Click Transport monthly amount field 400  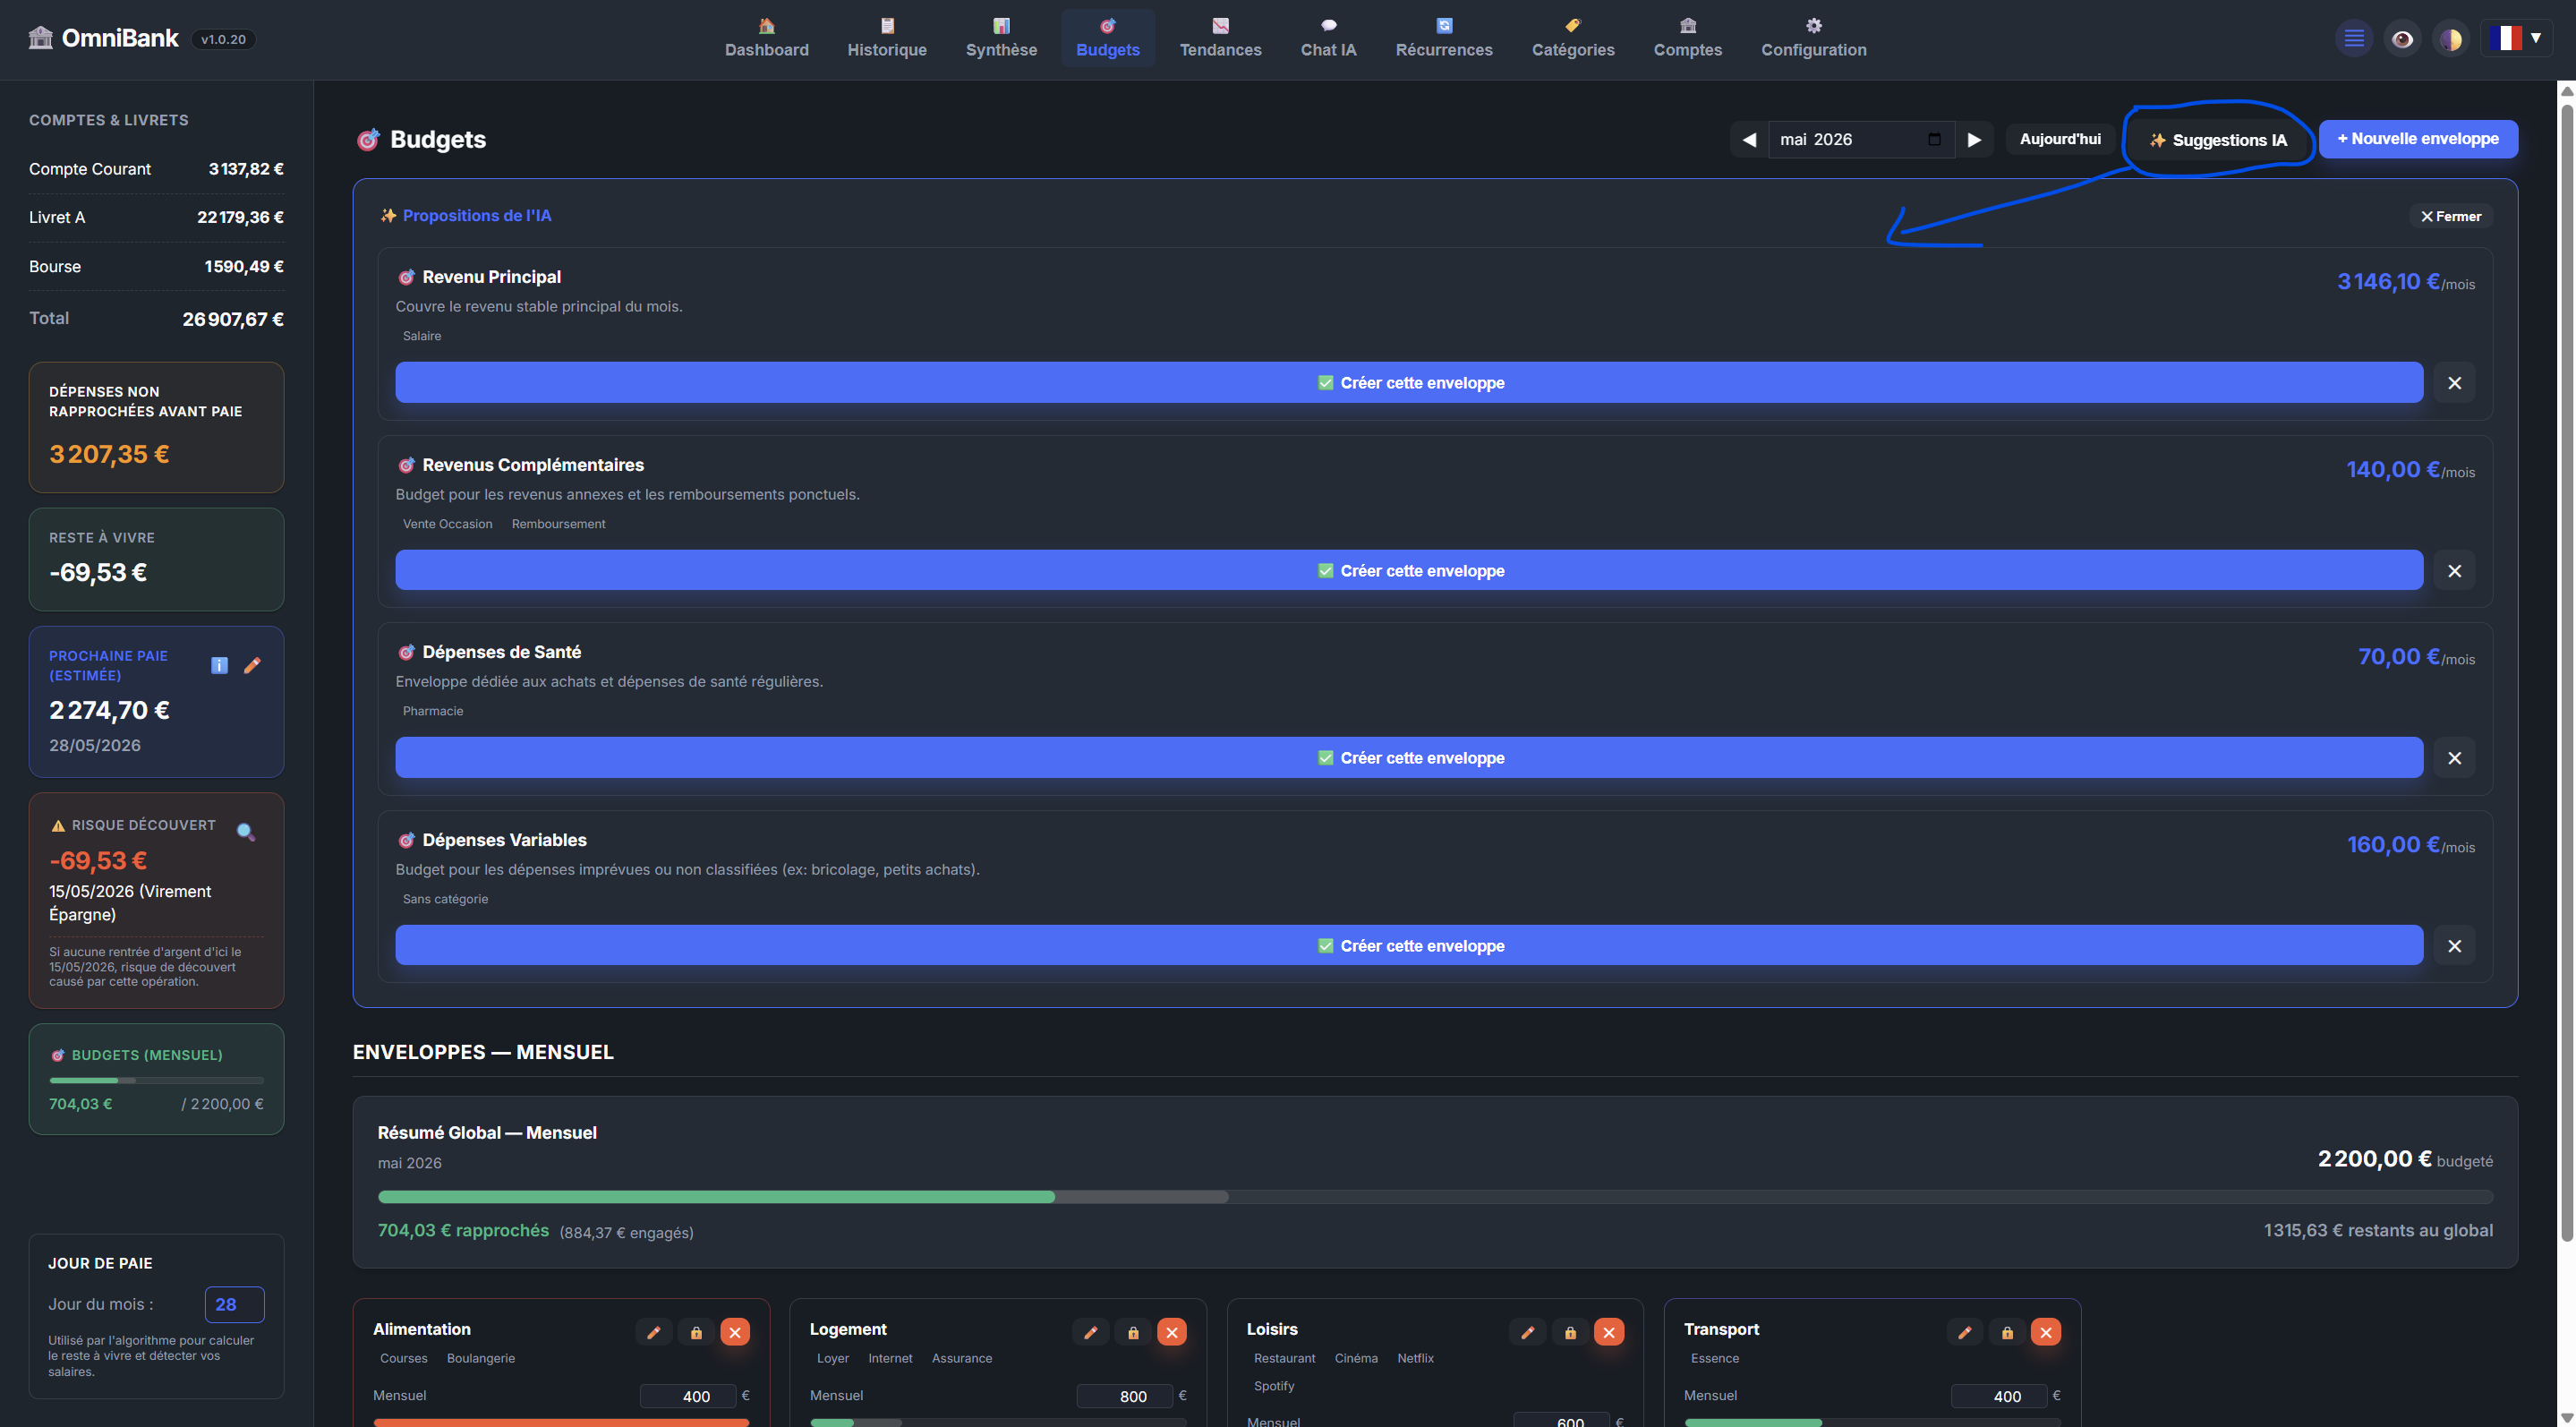(1999, 1396)
